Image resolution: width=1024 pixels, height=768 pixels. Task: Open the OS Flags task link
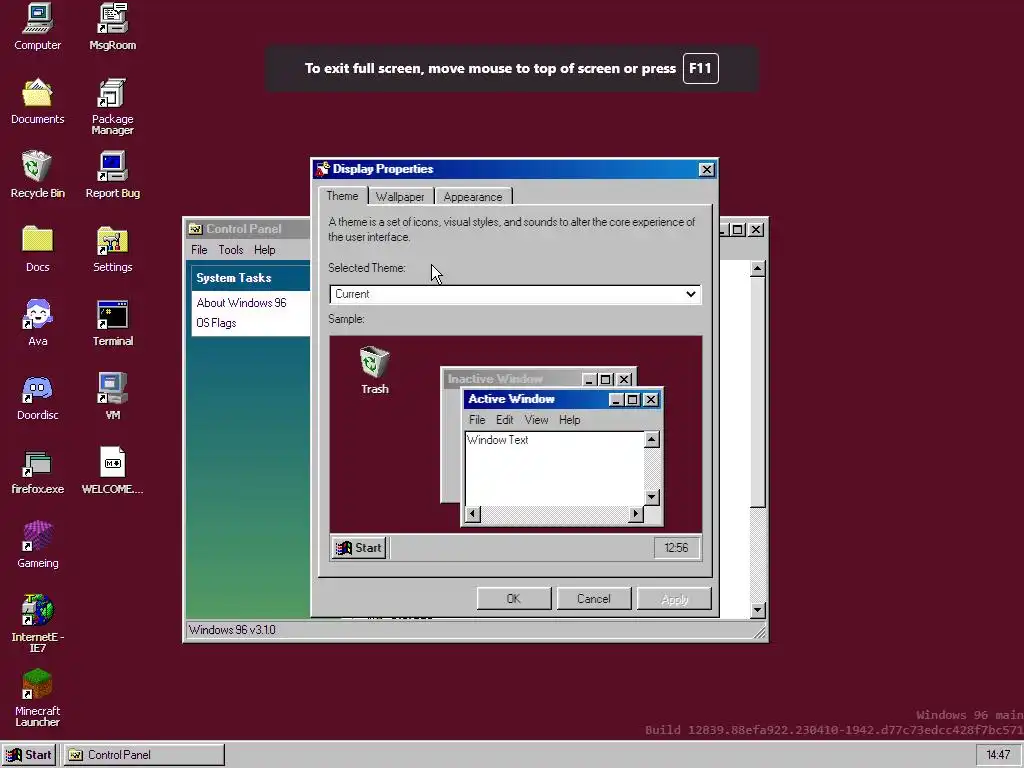click(x=216, y=323)
